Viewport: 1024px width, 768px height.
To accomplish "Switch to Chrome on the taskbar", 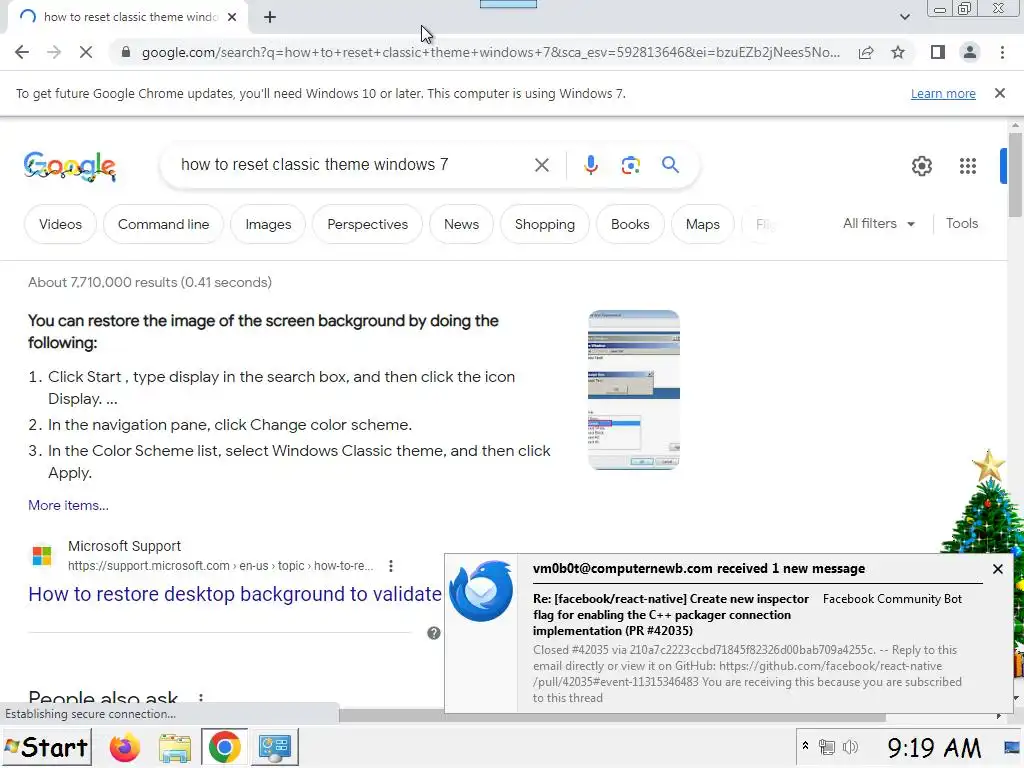I will (x=224, y=747).
